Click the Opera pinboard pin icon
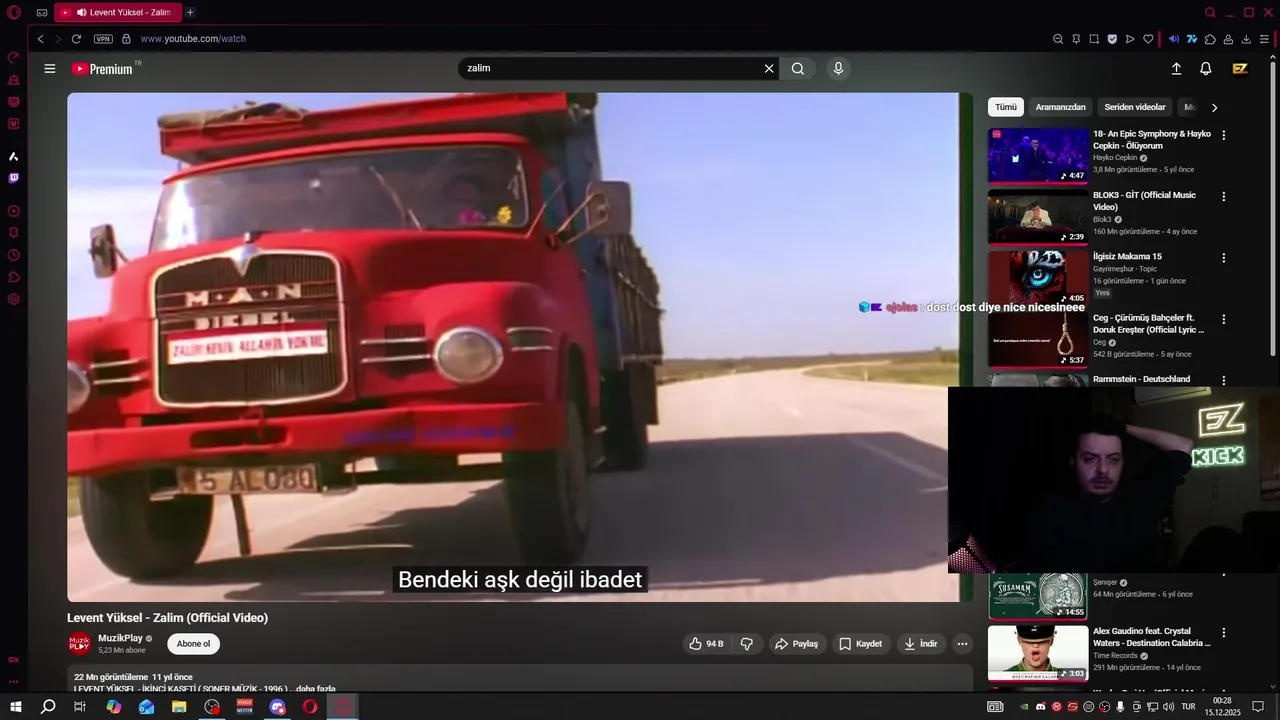 click(1076, 39)
